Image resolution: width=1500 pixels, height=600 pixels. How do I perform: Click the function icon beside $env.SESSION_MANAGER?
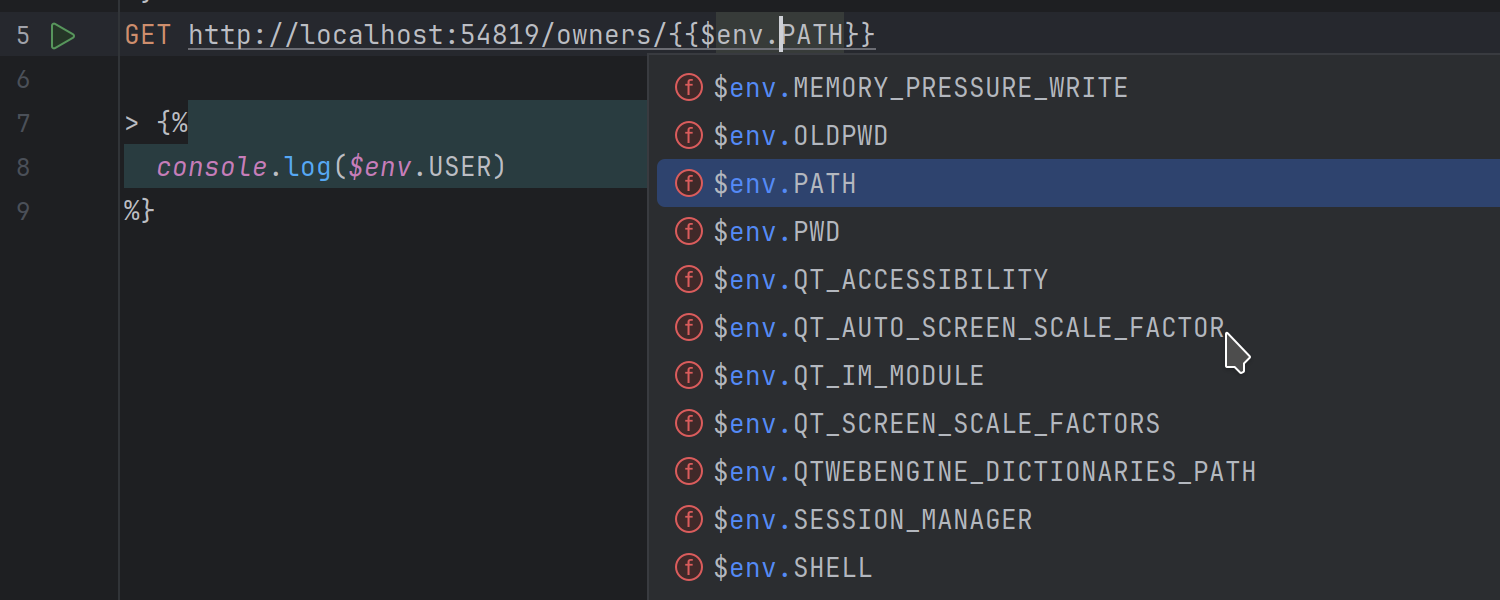point(688,519)
